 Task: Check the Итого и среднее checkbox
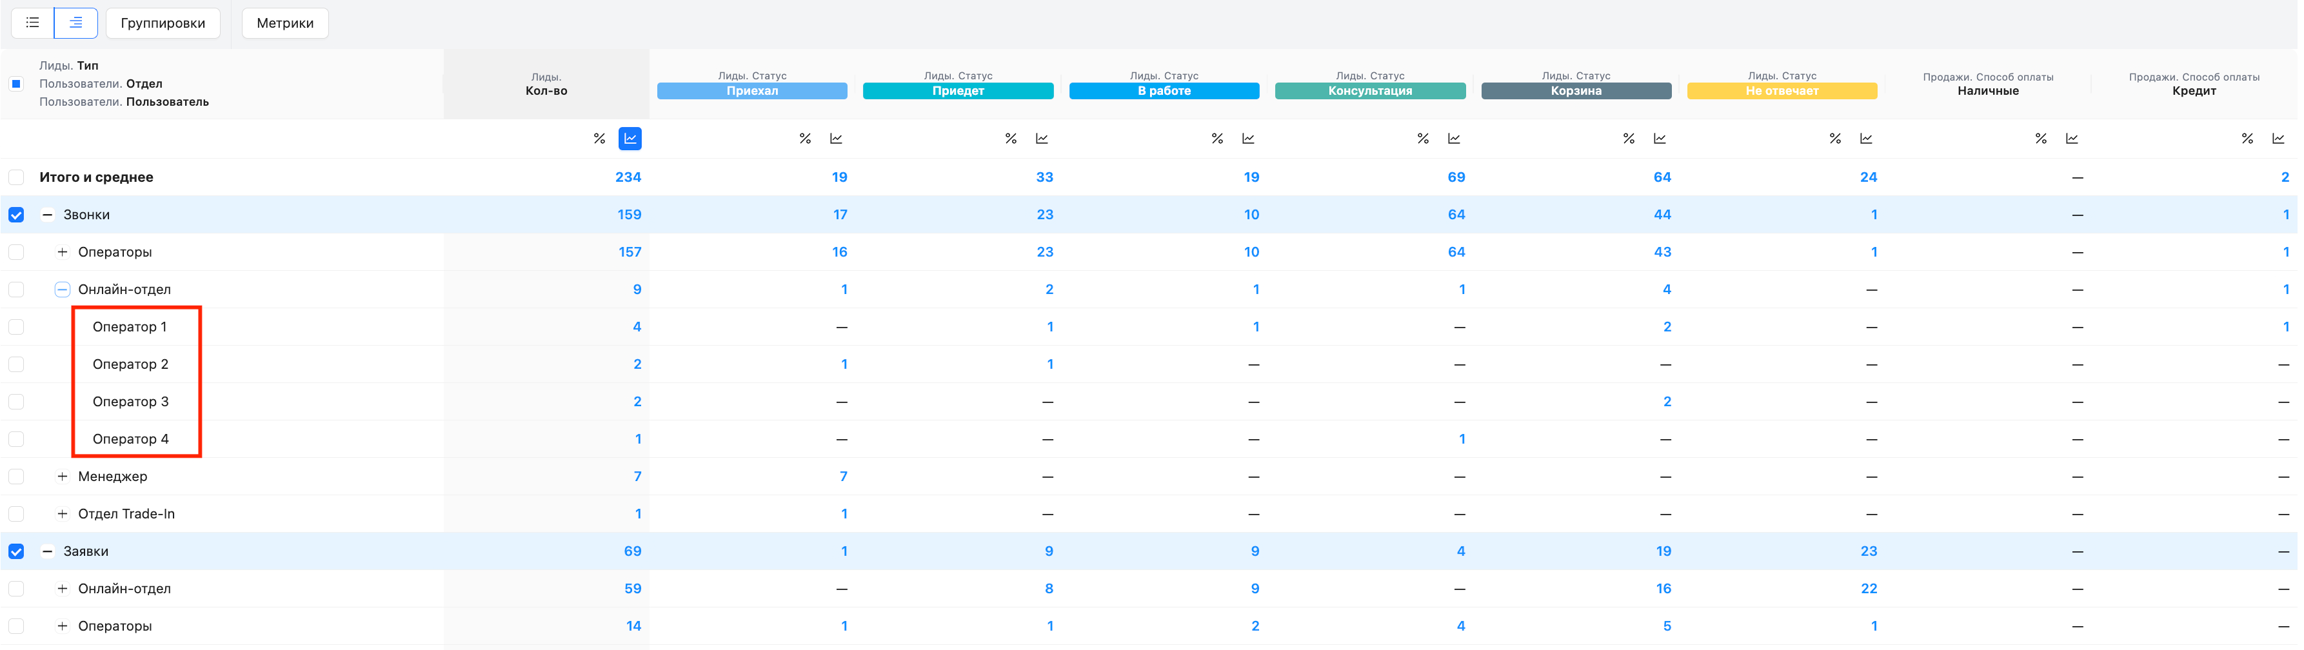(x=16, y=178)
